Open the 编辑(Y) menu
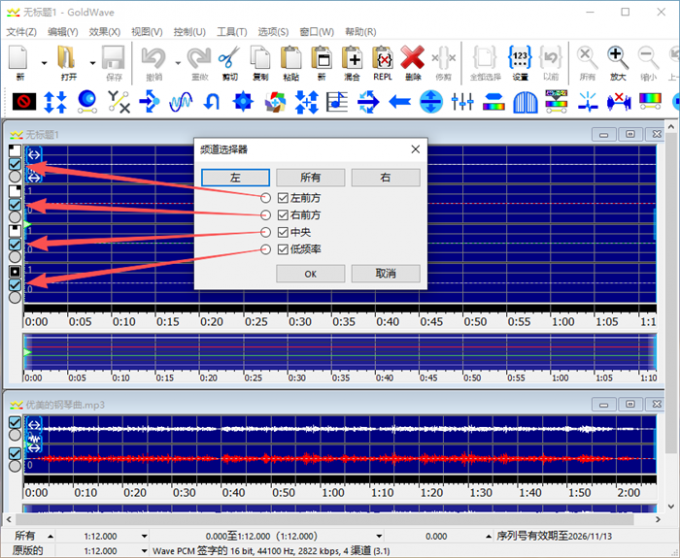The height and width of the screenshot is (558, 680). click(63, 32)
